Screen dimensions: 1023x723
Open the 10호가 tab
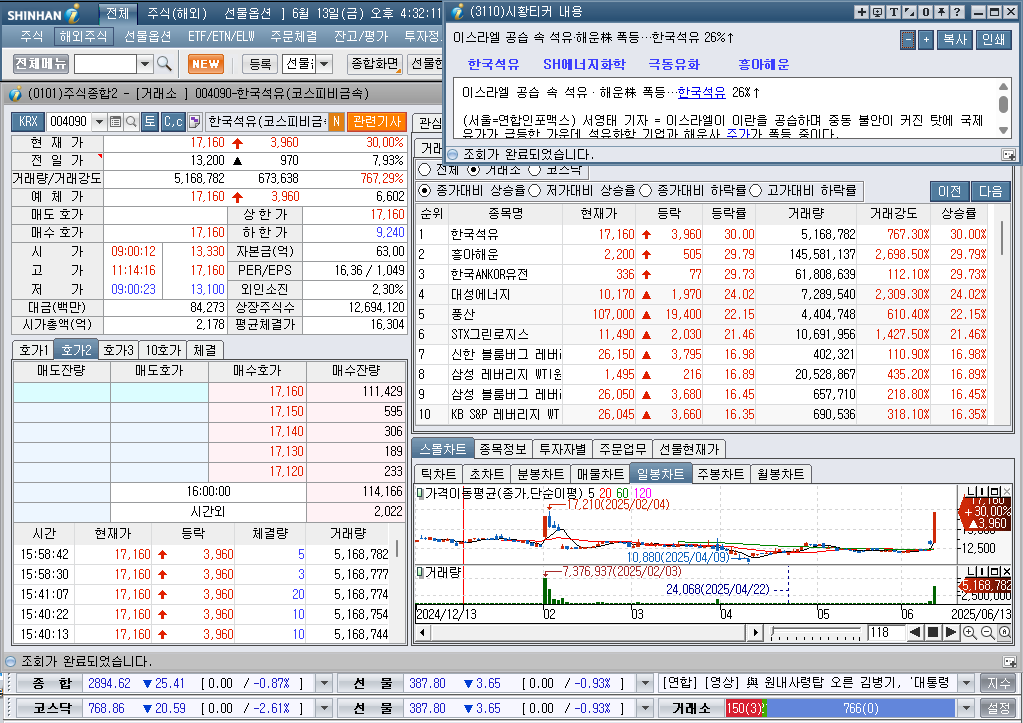pyautogui.click(x=163, y=350)
